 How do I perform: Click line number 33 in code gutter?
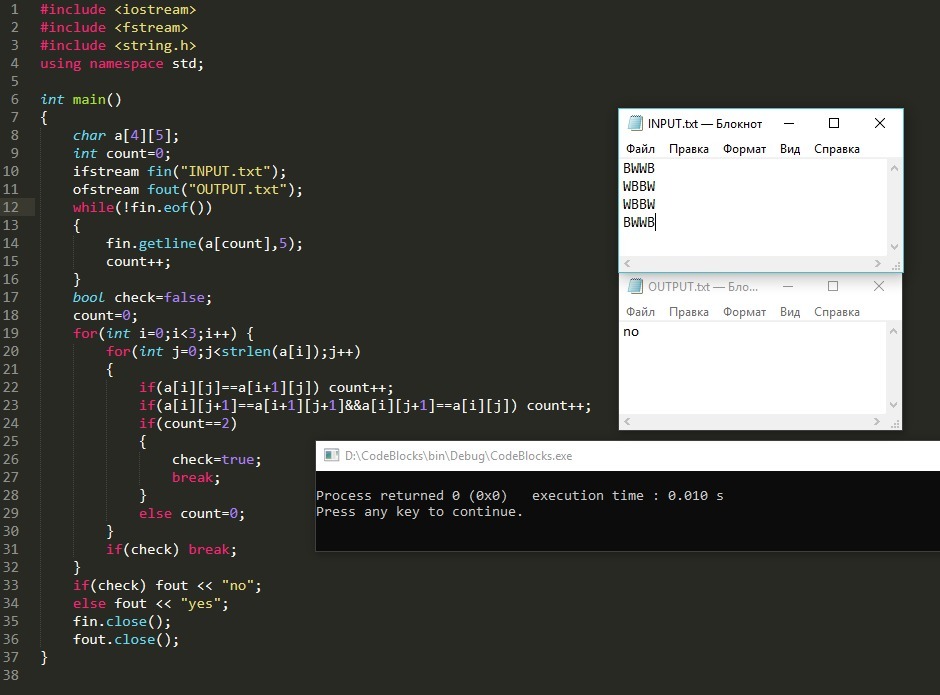[x=11, y=585]
